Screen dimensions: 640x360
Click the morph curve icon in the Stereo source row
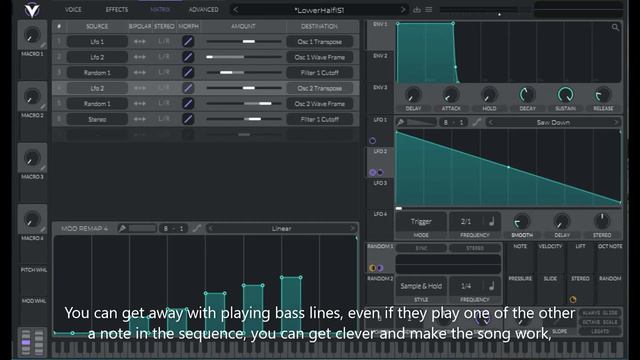[188, 119]
